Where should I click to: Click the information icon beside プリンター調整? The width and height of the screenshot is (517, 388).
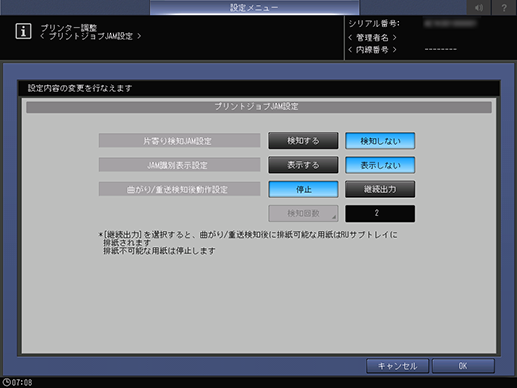point(23,31)
